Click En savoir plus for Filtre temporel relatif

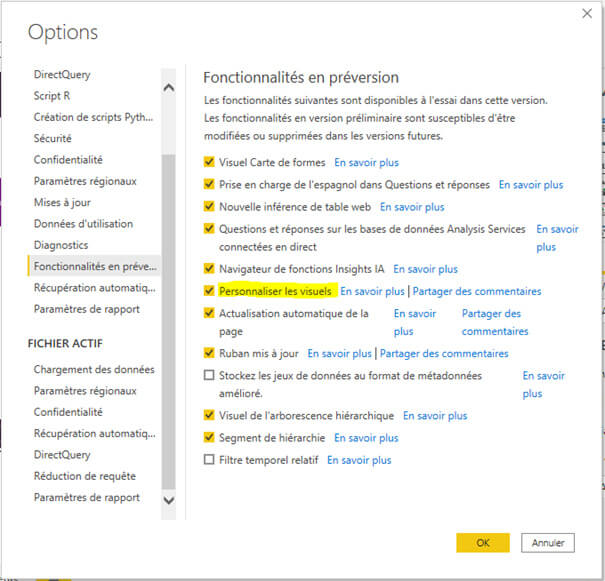pyautogui.click(x=359, y=460)
